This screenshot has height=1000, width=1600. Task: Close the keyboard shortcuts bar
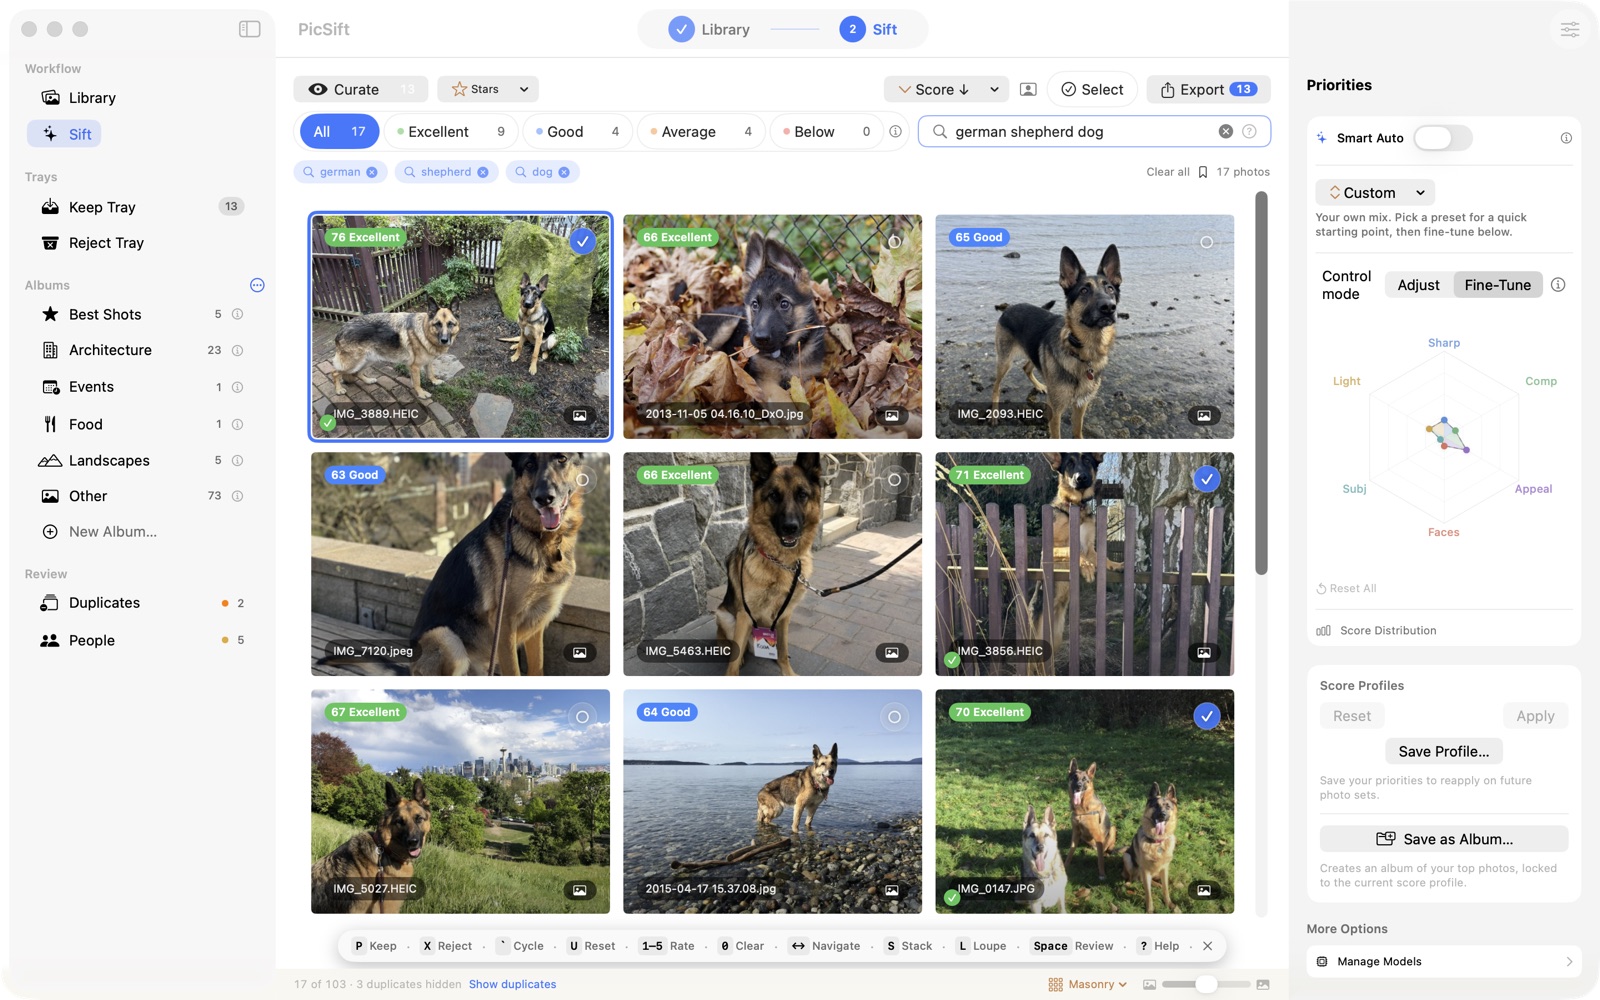click(x=1207, y=946)
